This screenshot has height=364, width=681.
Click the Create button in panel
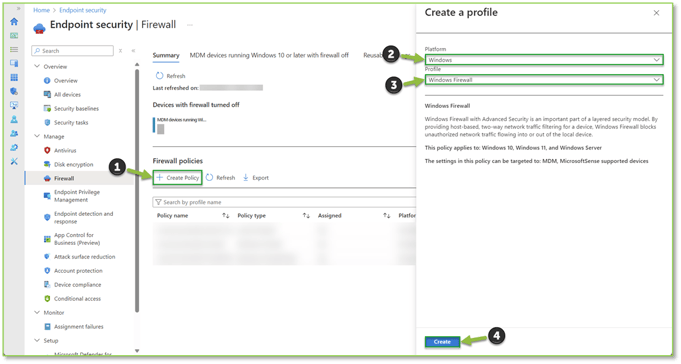pos(442,342)
